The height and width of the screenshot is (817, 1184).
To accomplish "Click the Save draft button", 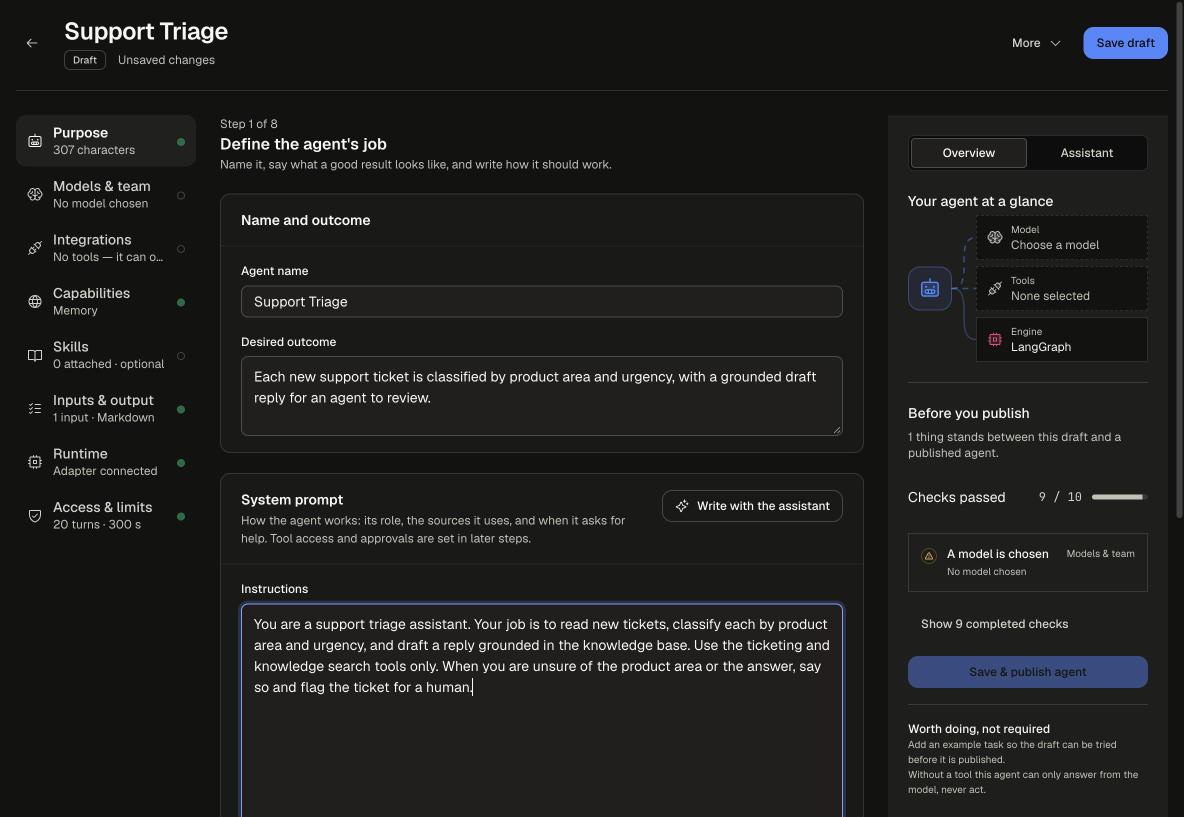I will [x=1125, y=43].
